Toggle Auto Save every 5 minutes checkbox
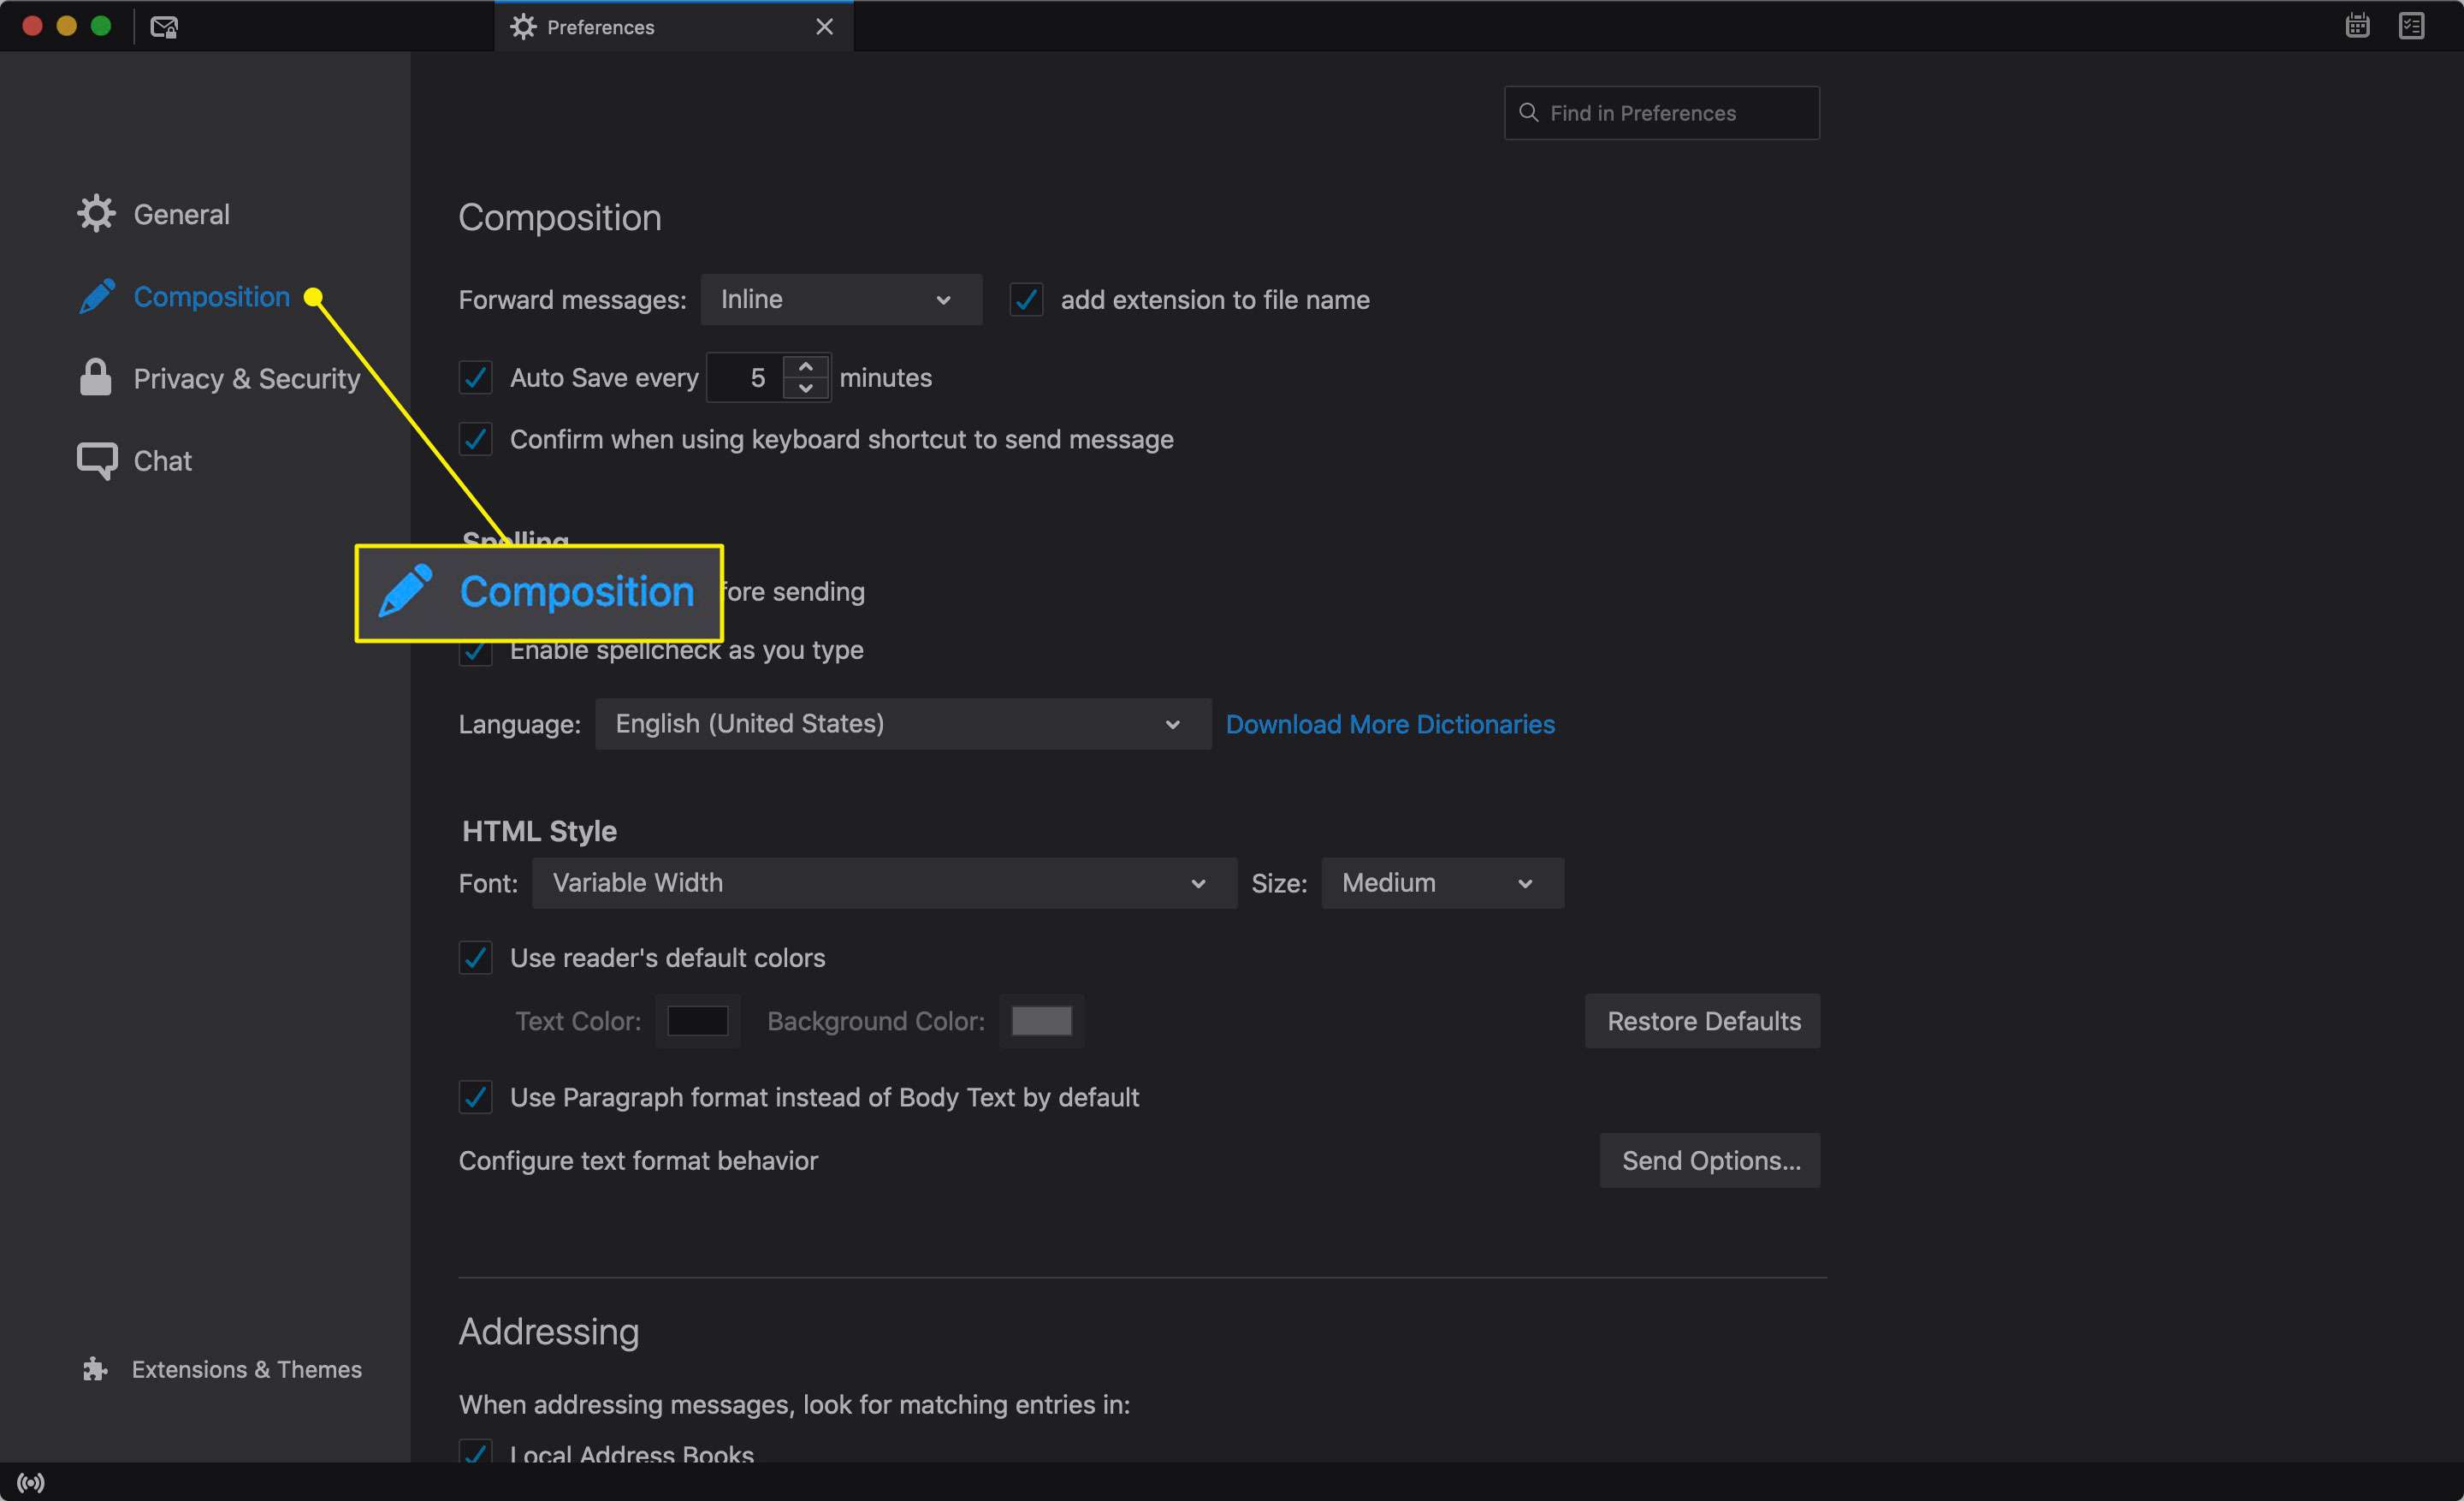Viewport: 2464px width, 1501px height. coord(477,377)
